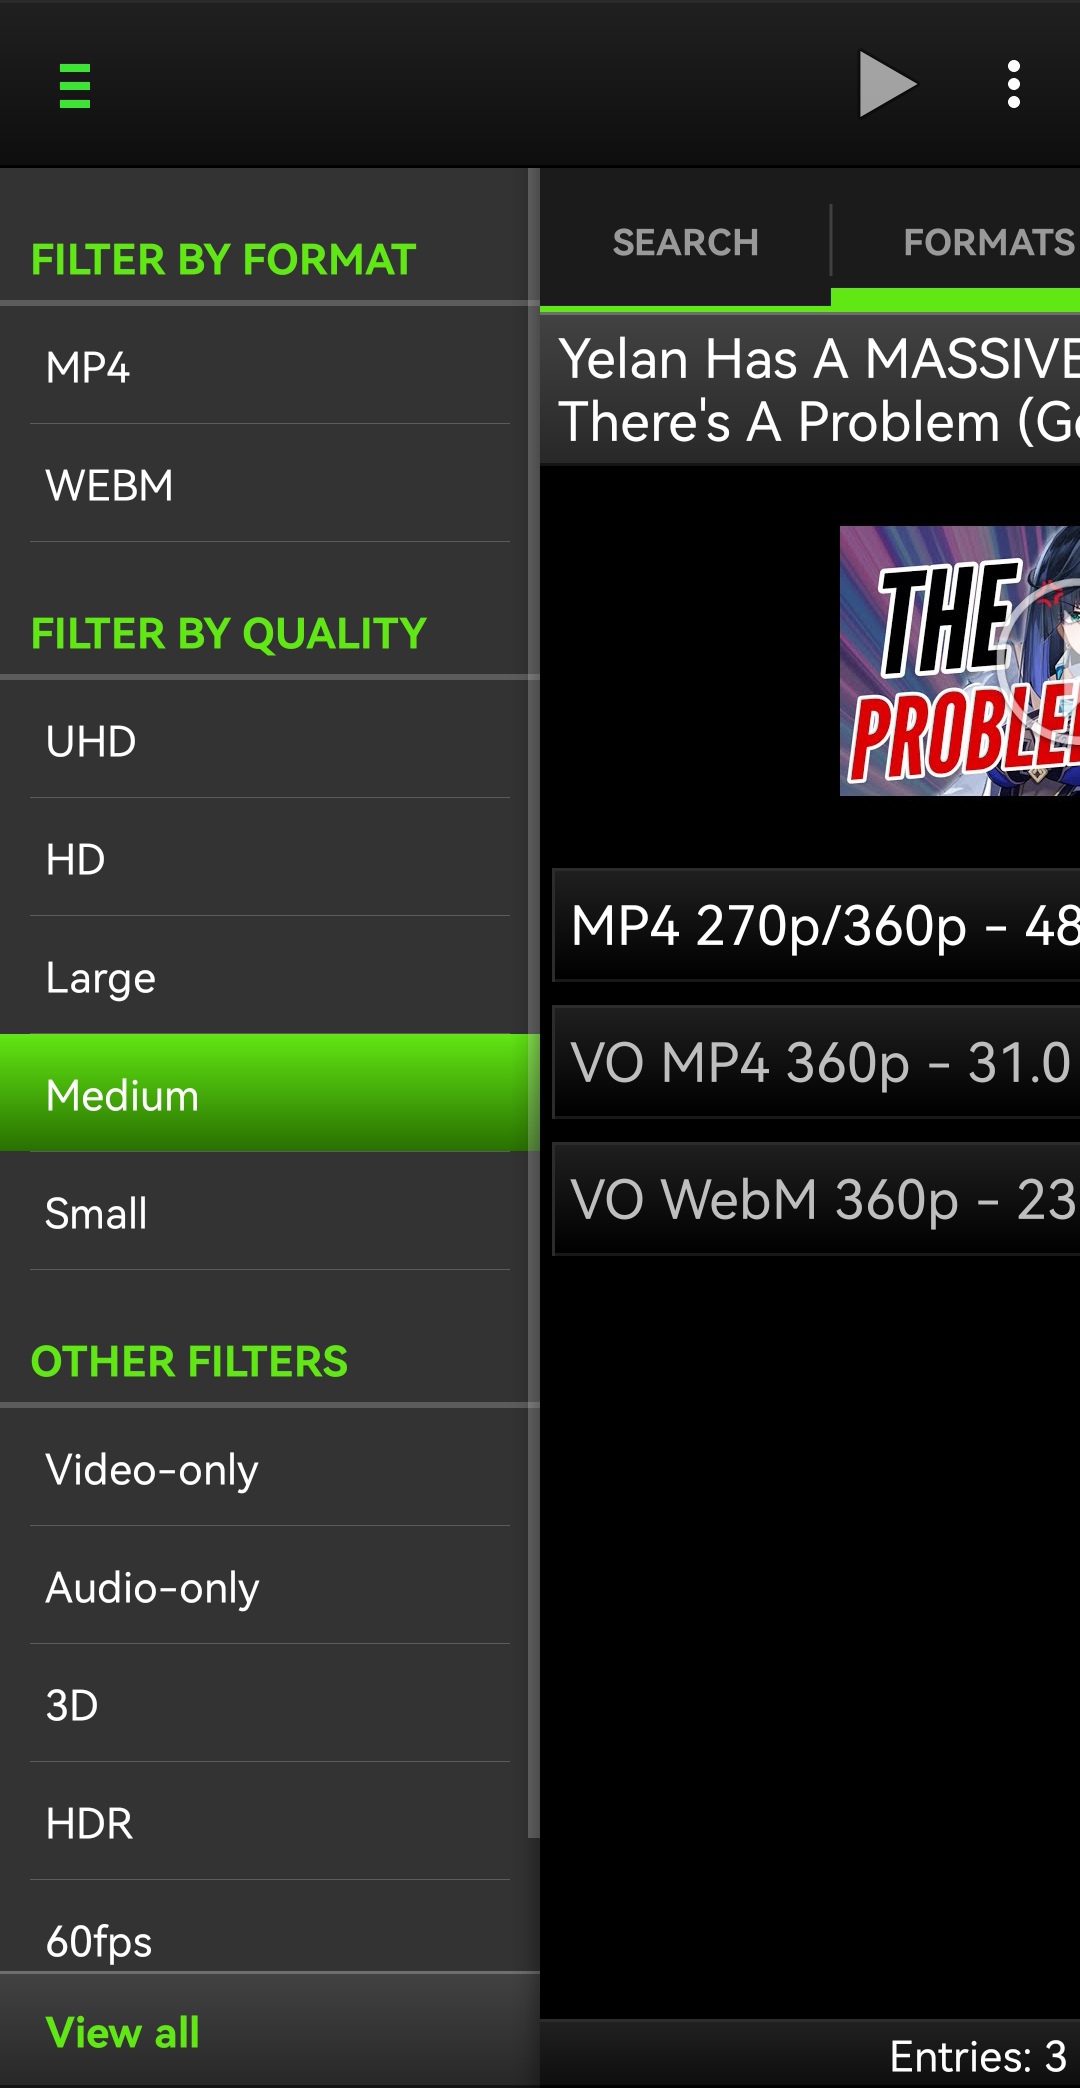Close the green hamburger menu drawer
The image size is (1080, 2088).
[75, 85]
